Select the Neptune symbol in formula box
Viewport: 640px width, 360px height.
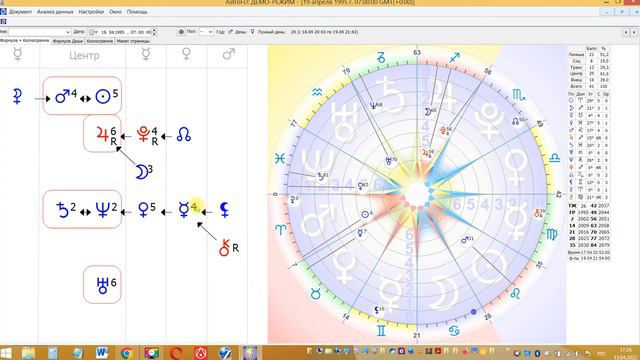[x=102, y=210]
